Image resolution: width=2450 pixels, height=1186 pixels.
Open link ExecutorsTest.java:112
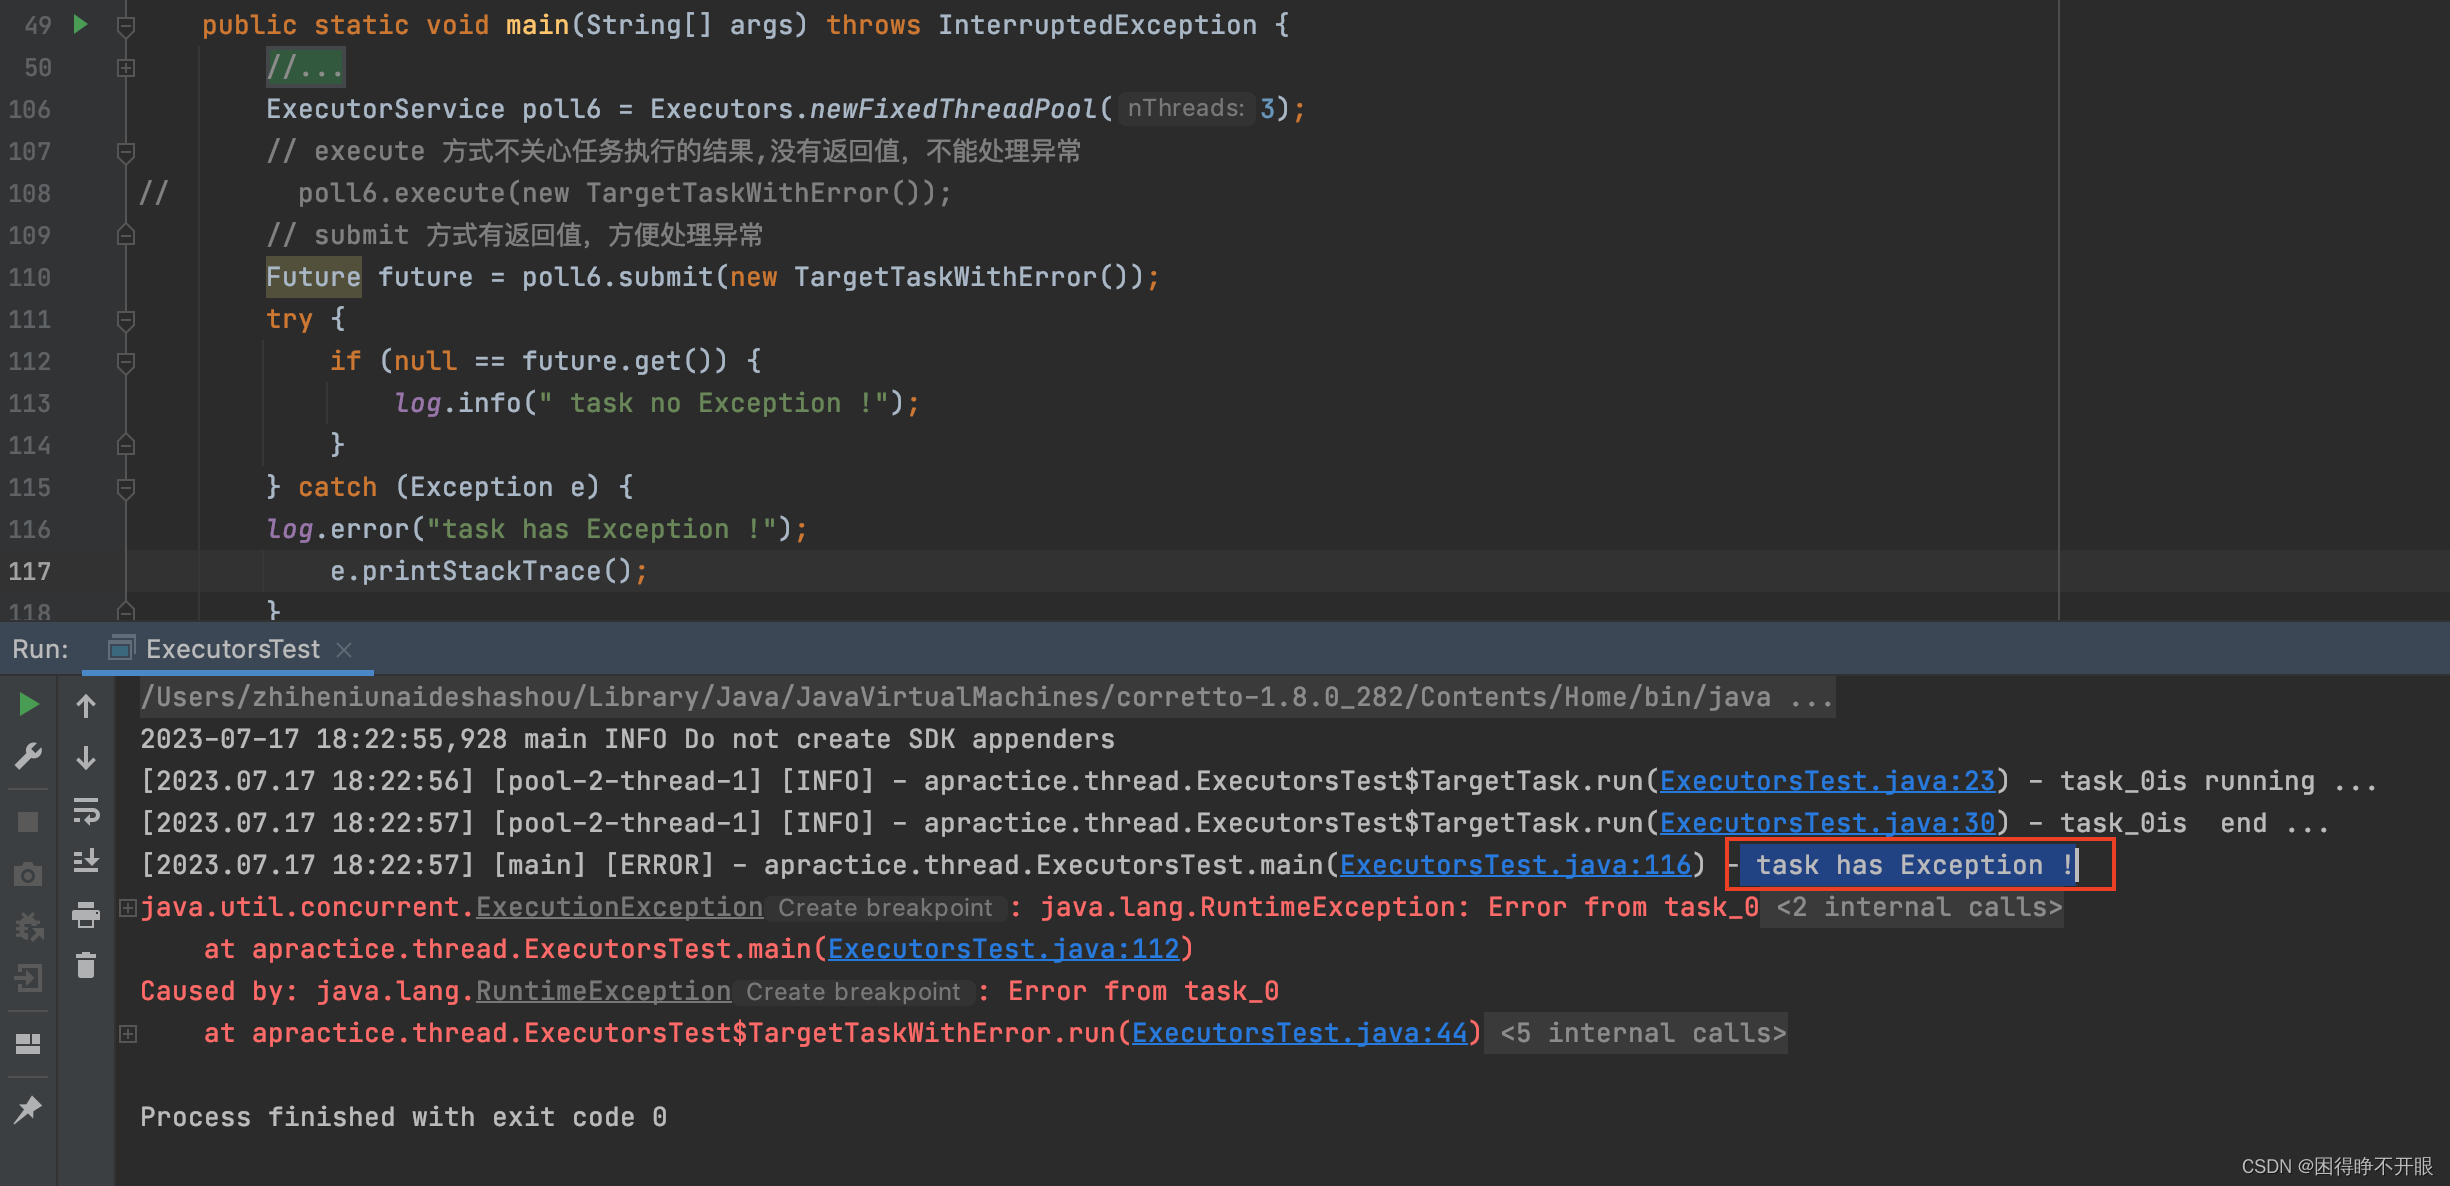click(x=1003, y=949)
